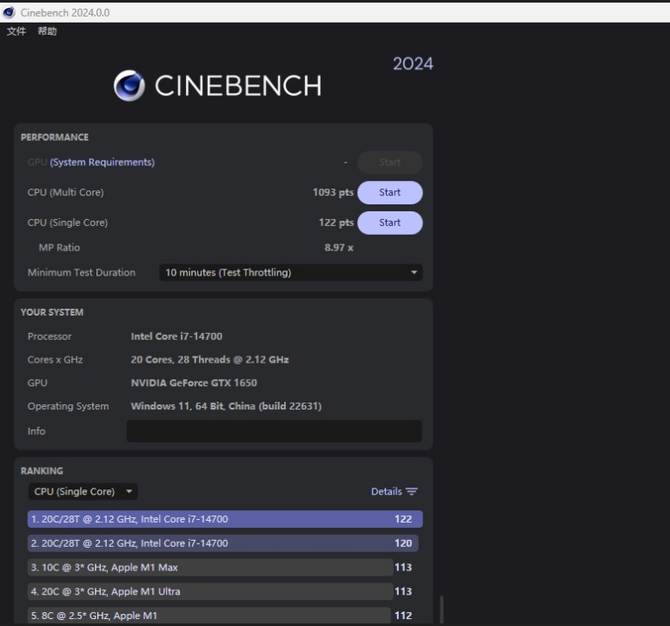Click the Cinebench sphere logo

(129, 85)
